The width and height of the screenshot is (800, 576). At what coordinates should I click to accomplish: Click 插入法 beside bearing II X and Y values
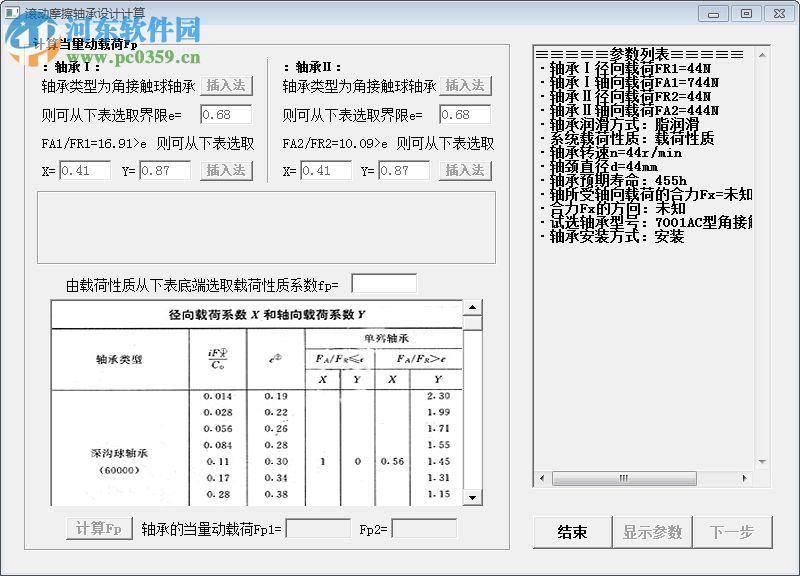[465, 170]
